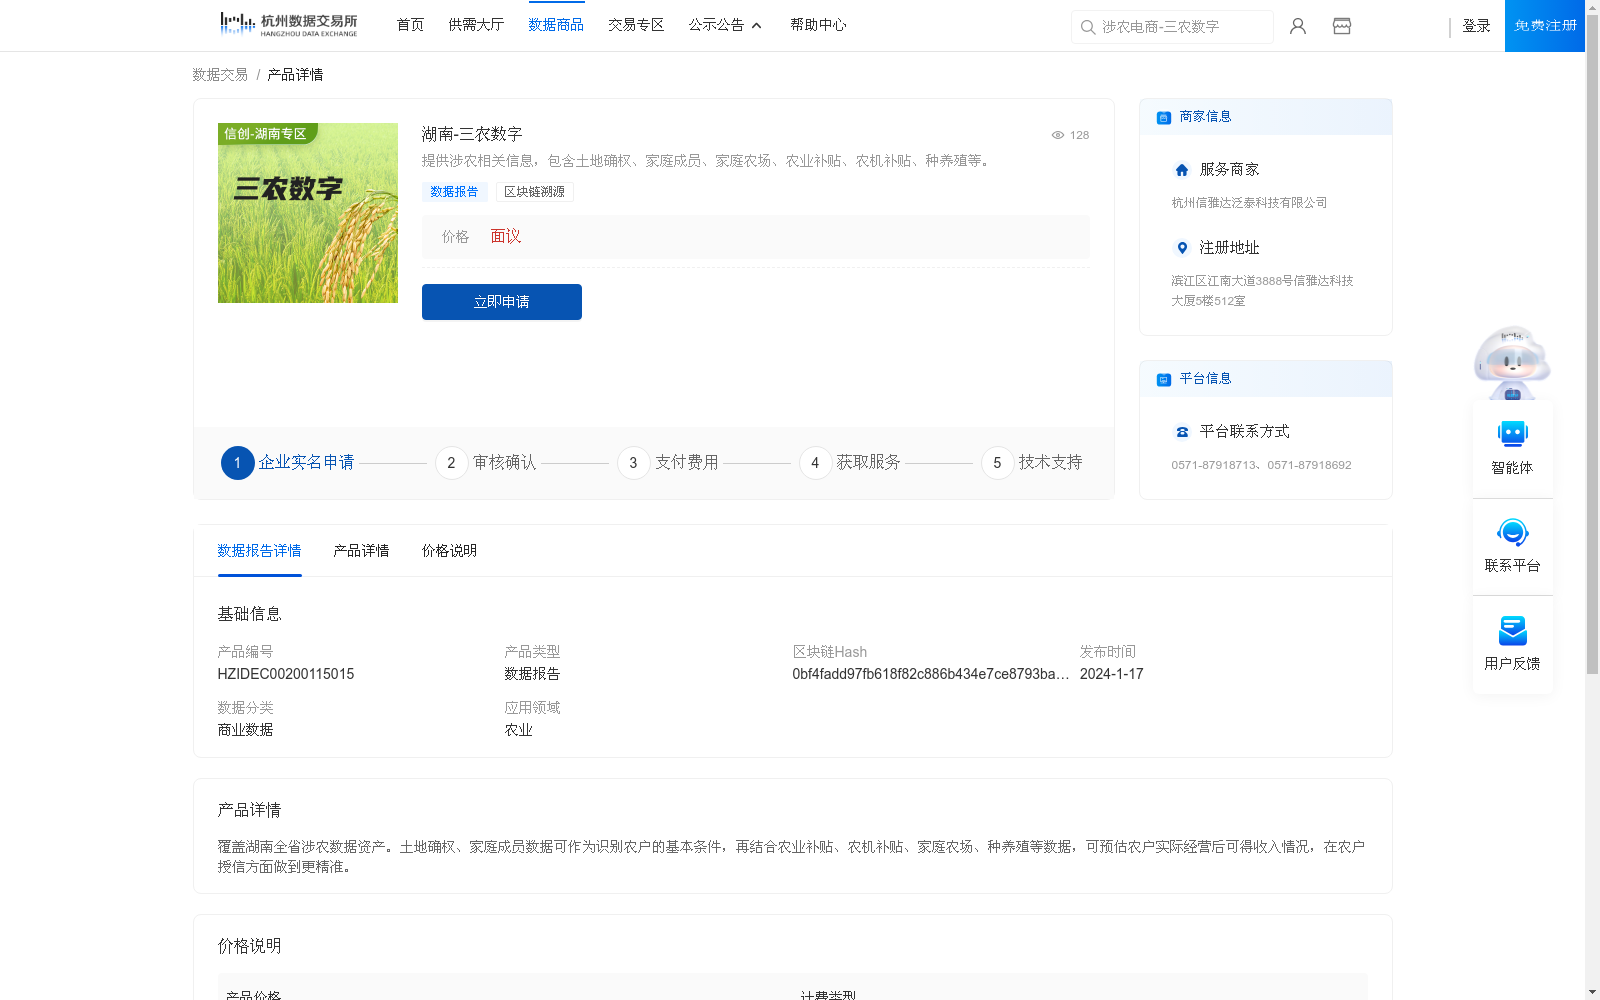Viewport: 1600px width, 1000px height.
Task: Click the 服务商家 home icon
Action: click(1182, 170)
